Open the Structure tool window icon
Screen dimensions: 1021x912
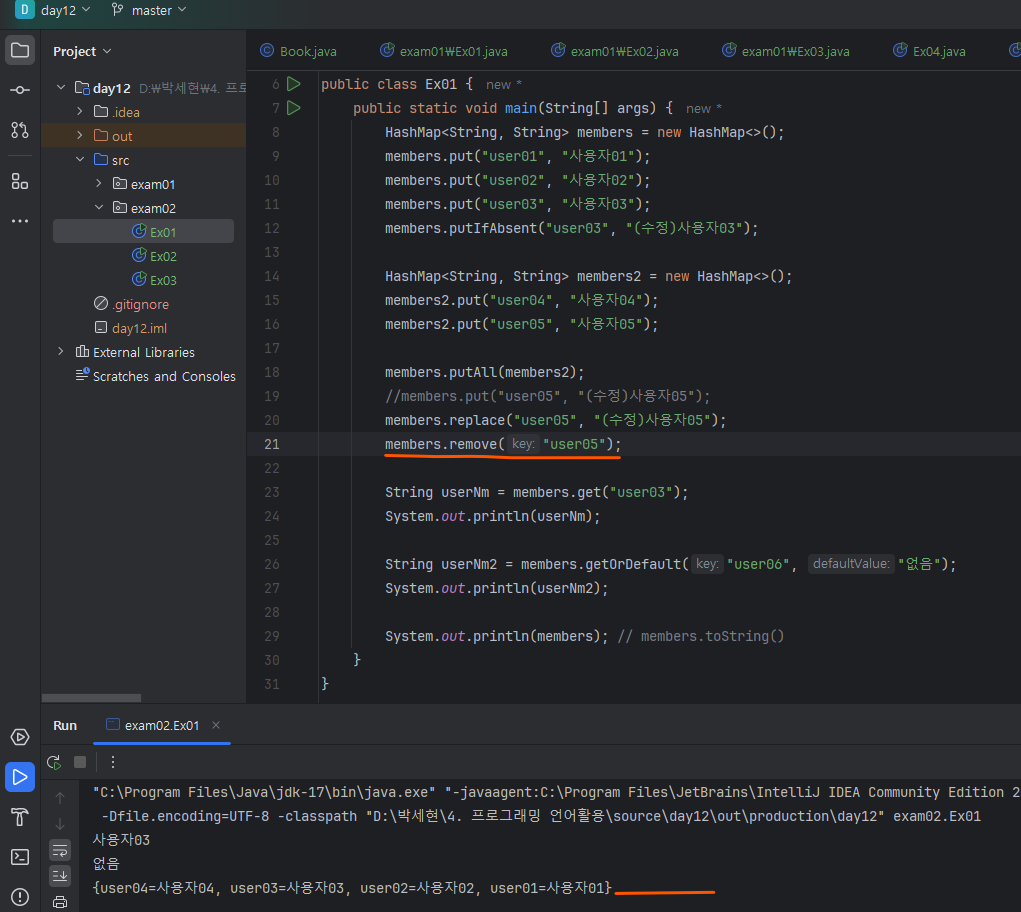coord(20,181)
